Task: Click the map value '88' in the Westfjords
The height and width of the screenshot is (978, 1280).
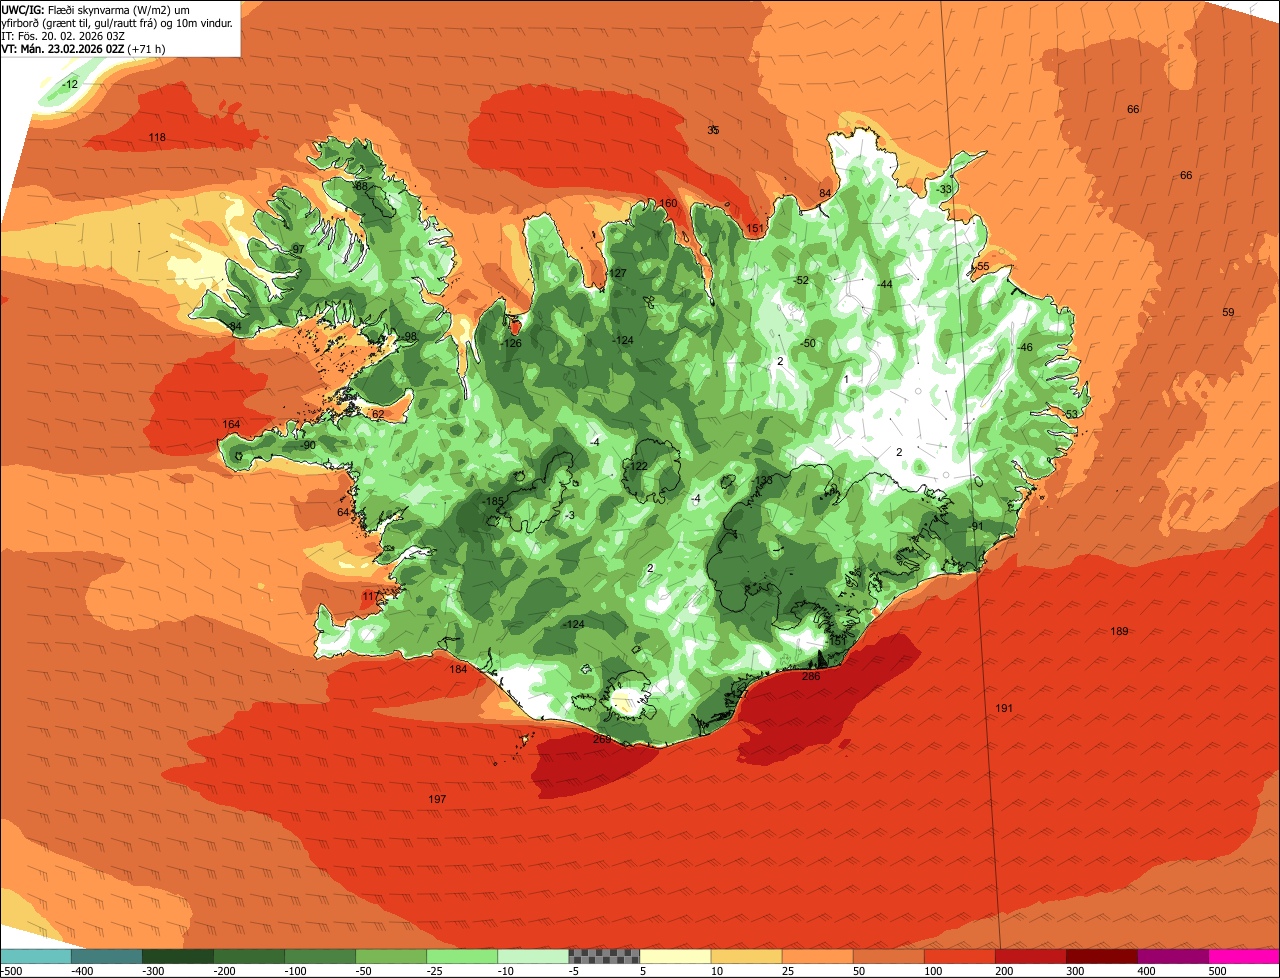Action: click(x=361, y=187)
